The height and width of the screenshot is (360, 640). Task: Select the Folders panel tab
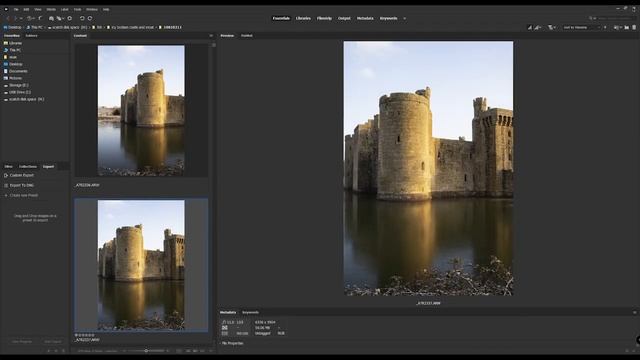click(x=31, y=36)
